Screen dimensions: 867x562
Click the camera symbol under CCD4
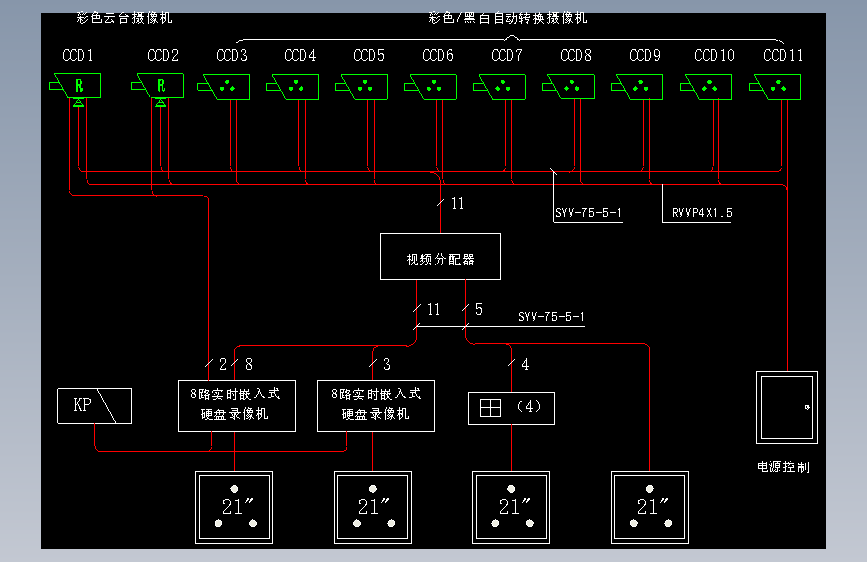pyautogui.click(x=293, y=87)
